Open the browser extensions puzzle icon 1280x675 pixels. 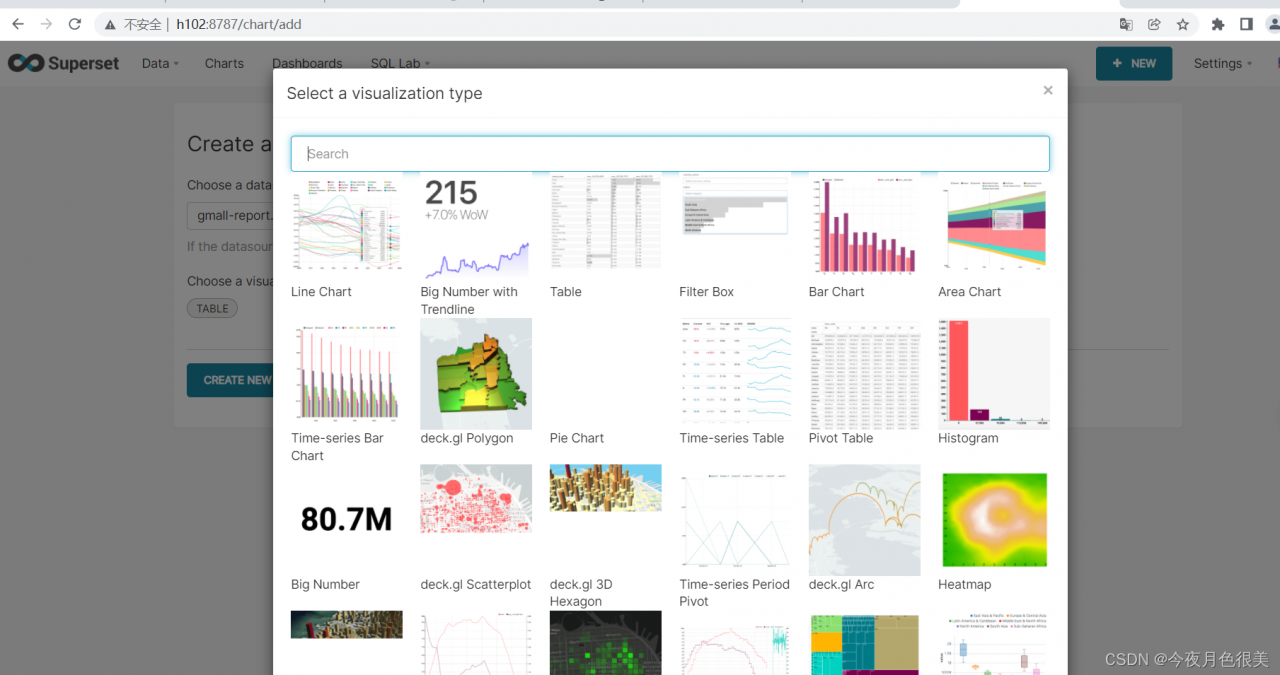click(1218, 24)
